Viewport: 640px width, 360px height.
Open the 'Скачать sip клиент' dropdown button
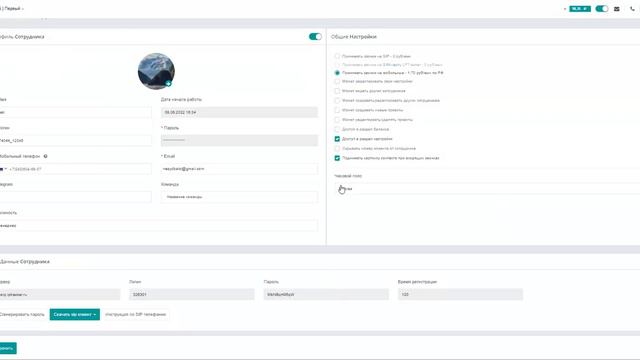[x=75, y=314]
